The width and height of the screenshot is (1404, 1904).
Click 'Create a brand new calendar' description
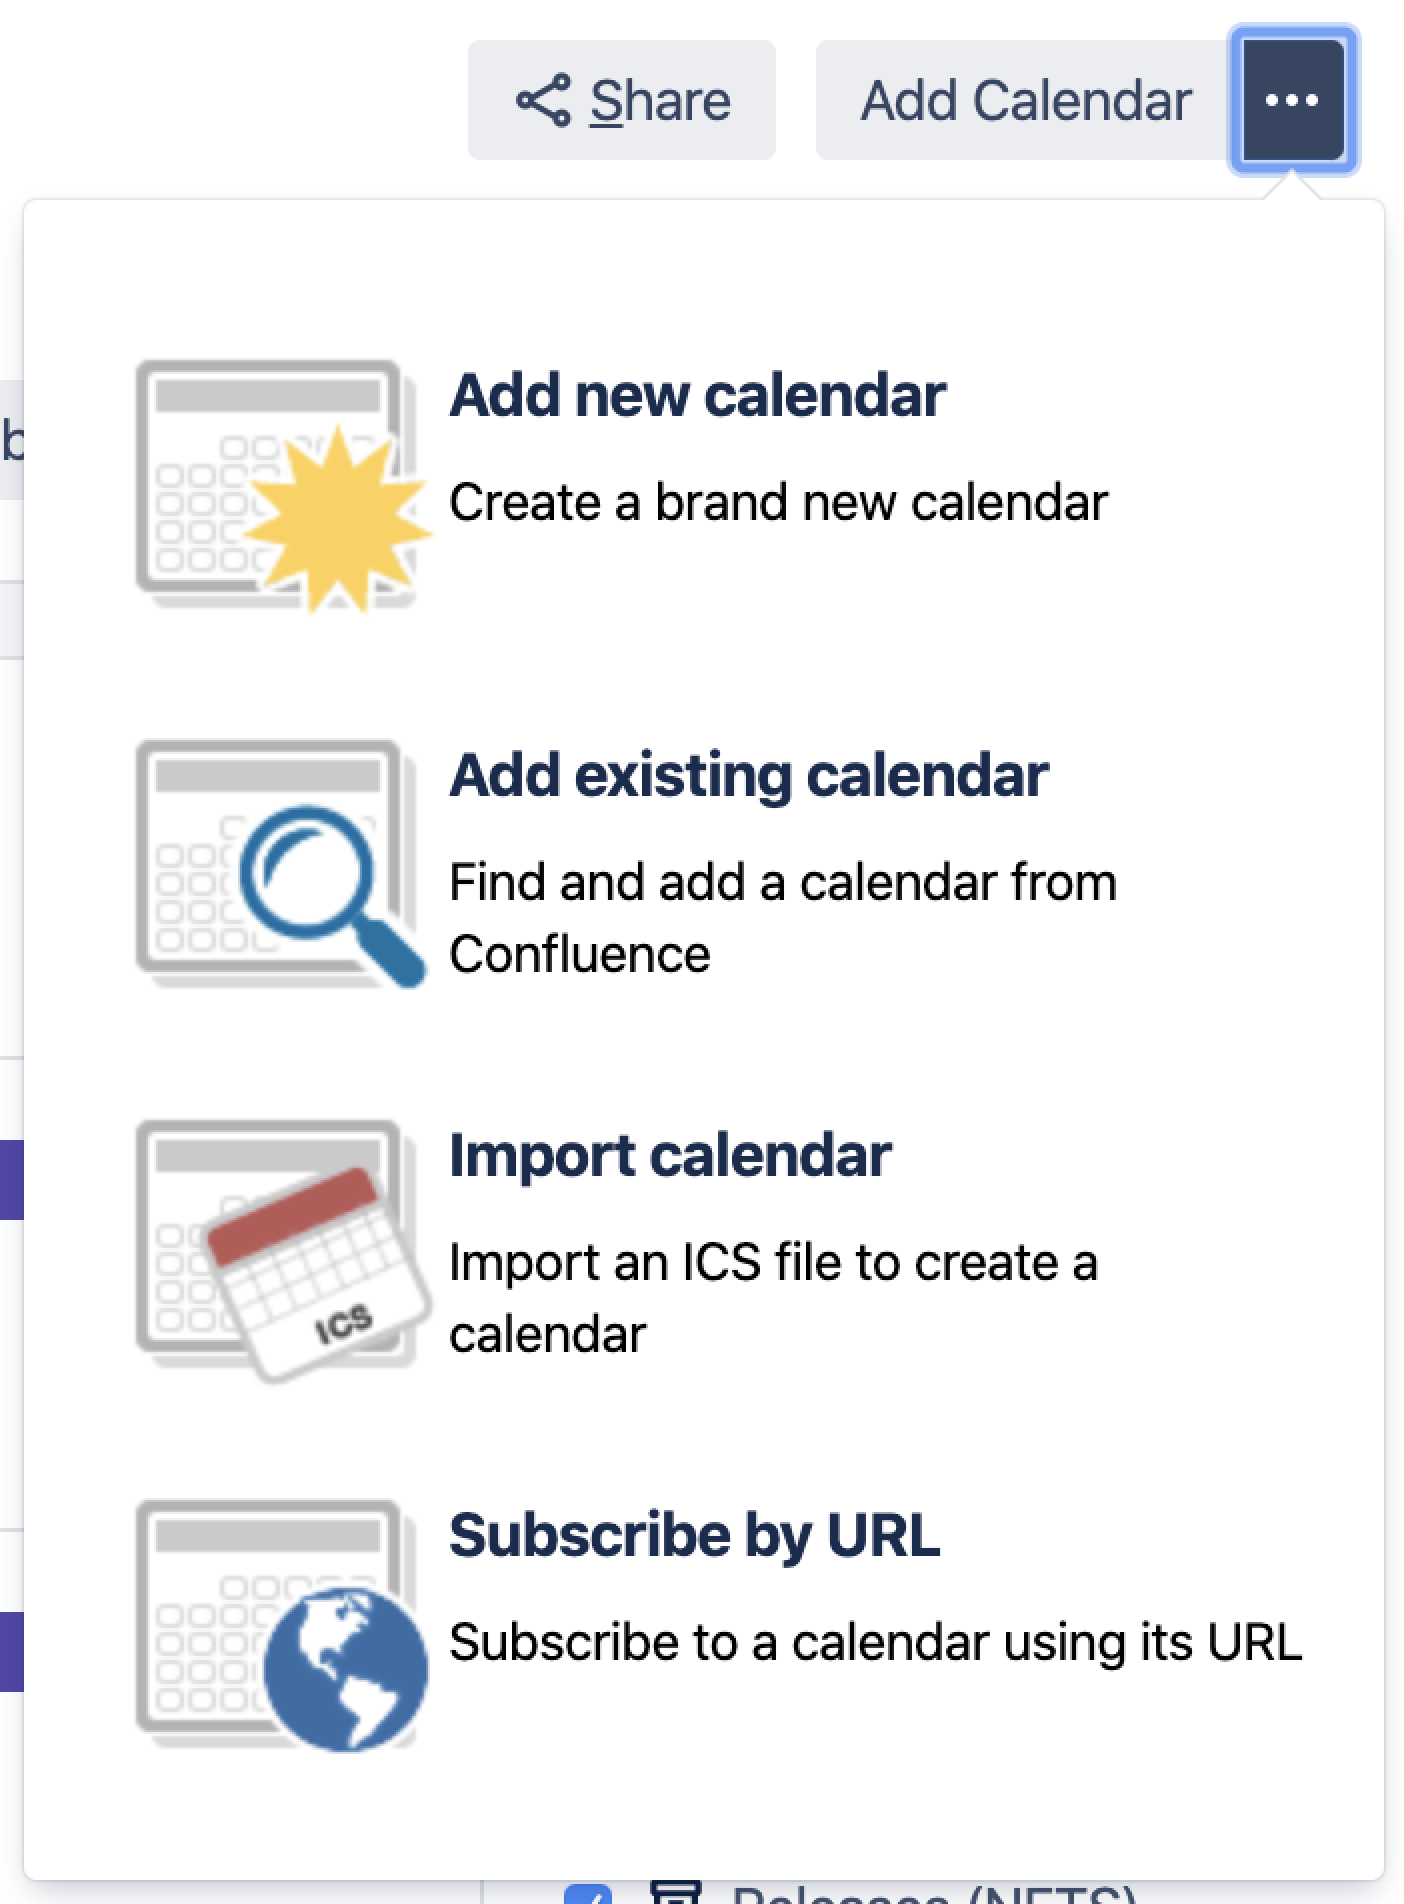778,502
